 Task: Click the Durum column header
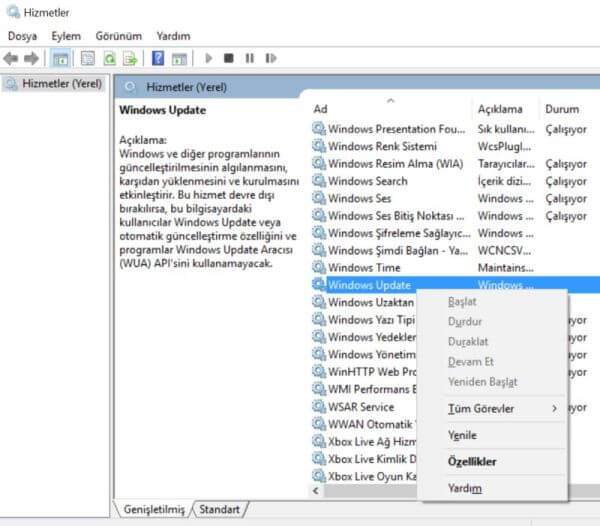[562, 108]
